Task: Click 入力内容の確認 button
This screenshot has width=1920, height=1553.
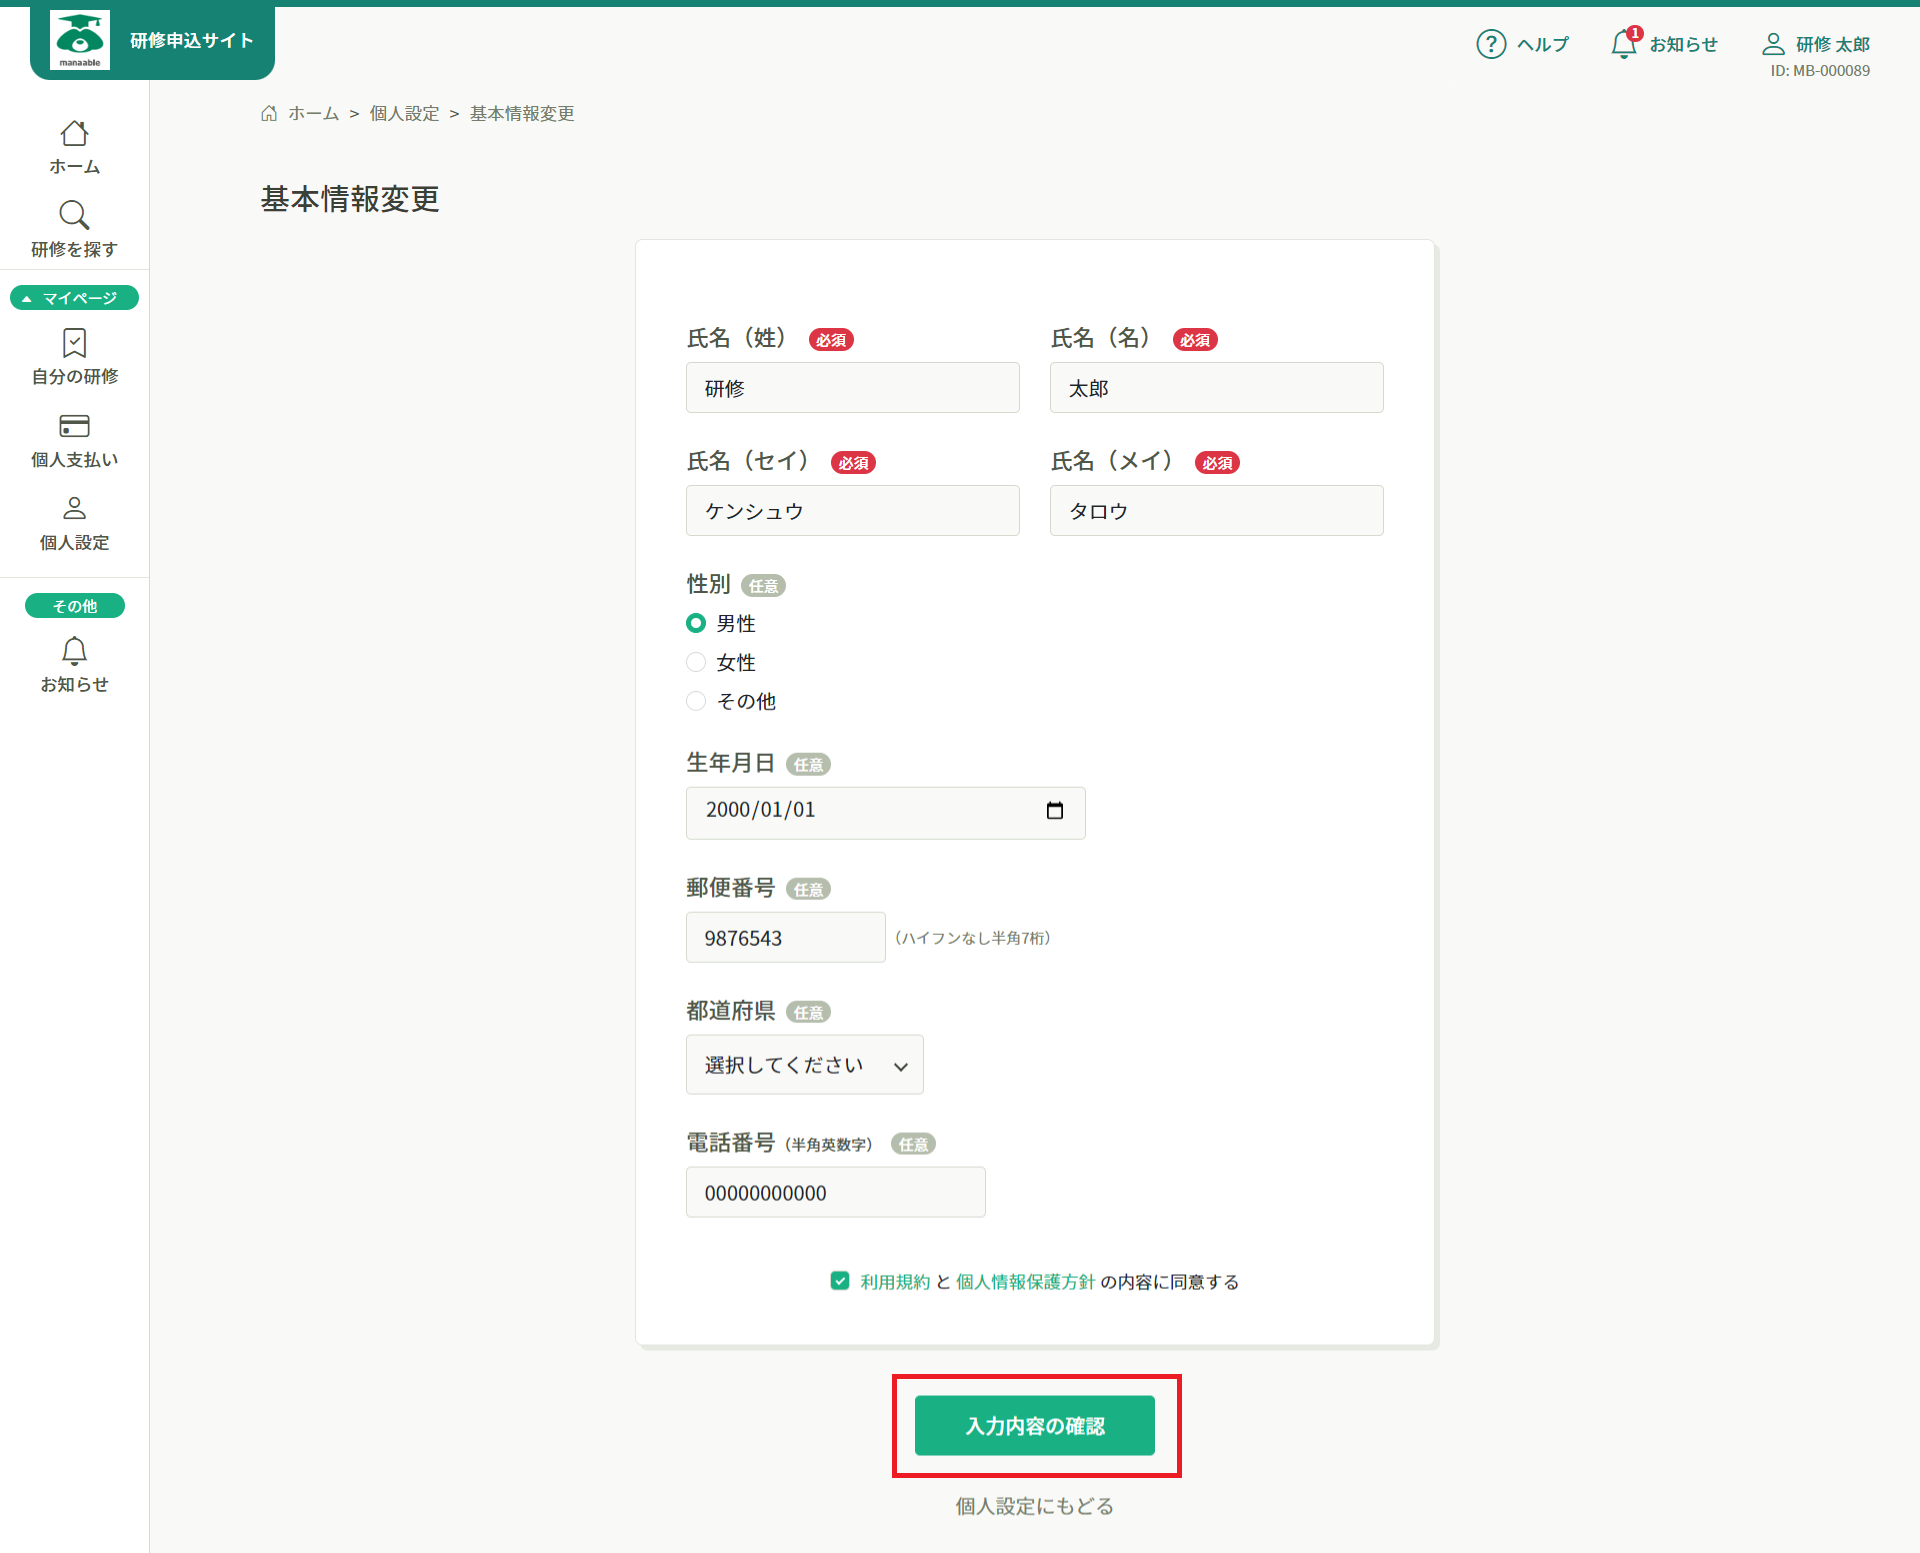Action: (x=1035, y=1426)
